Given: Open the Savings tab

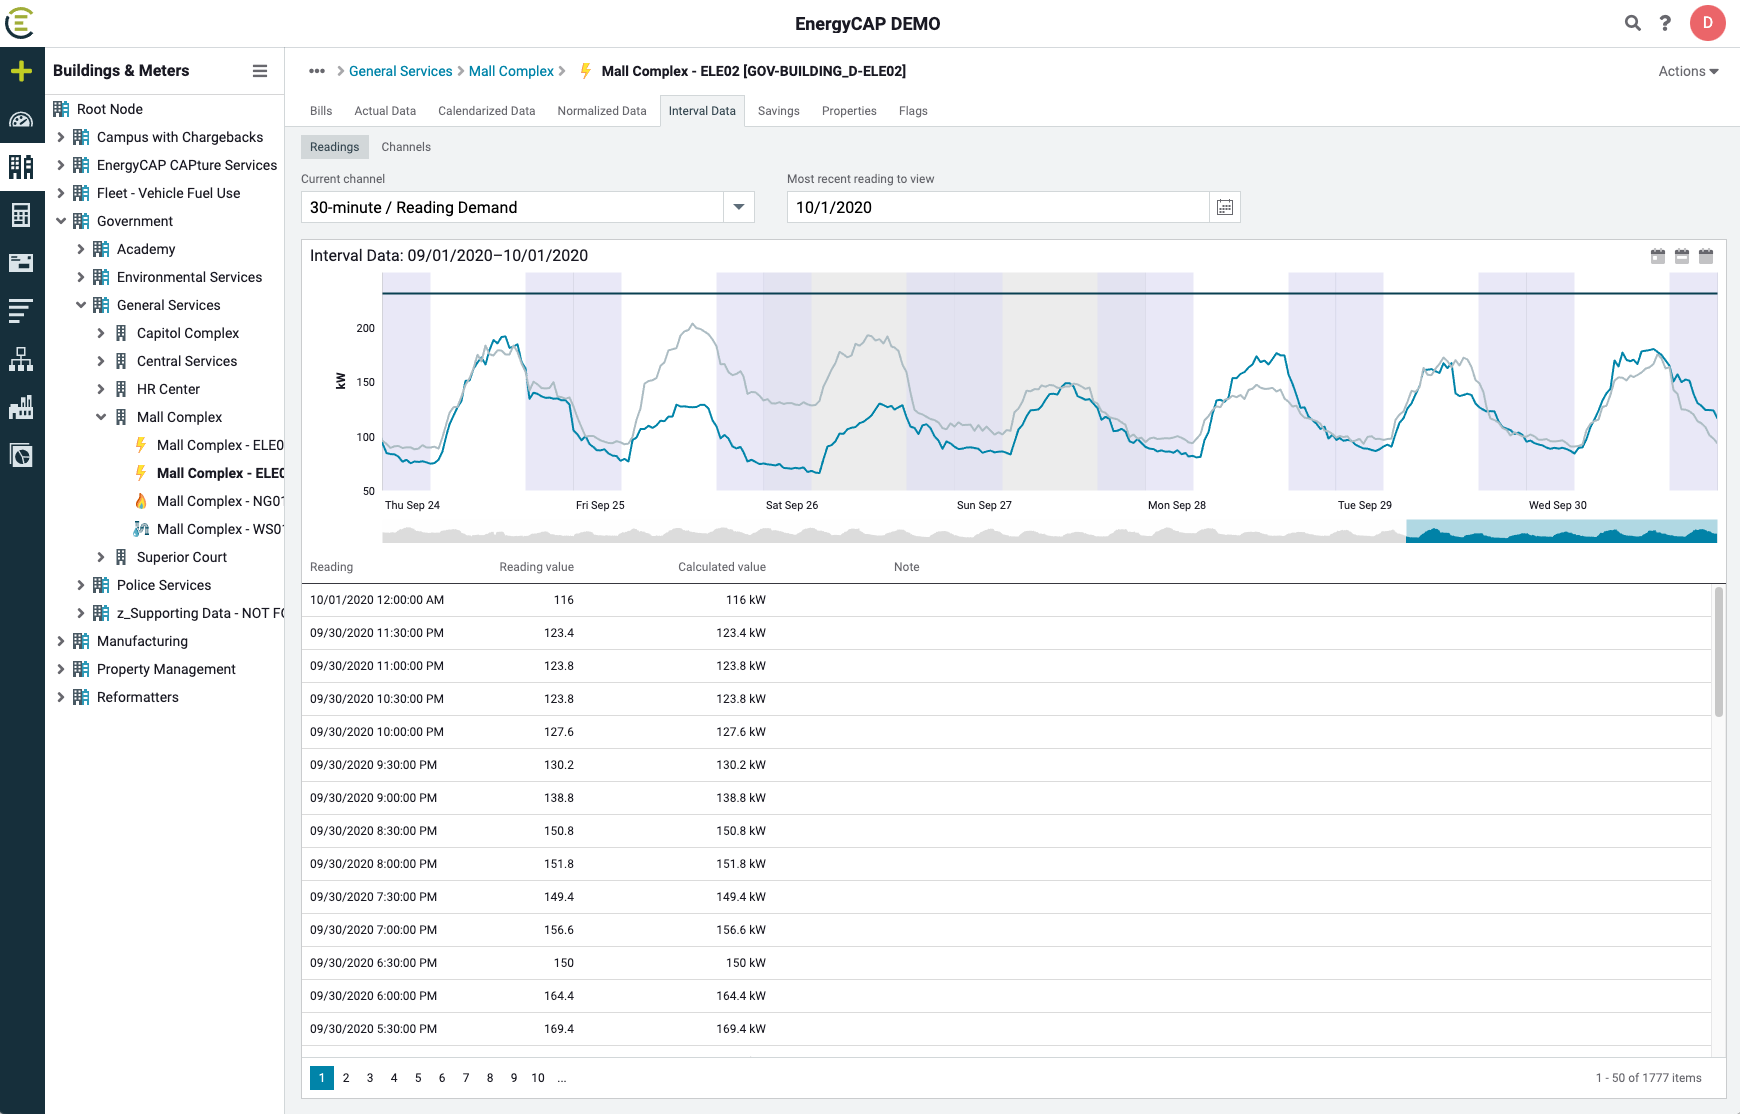Looking at the screenshot, I should click(778, 111).
